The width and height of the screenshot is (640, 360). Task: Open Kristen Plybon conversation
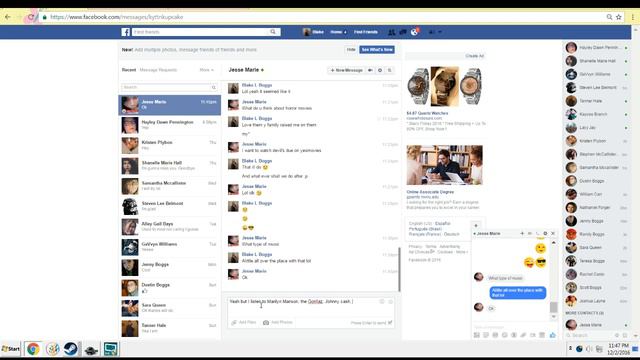(170, 146)
